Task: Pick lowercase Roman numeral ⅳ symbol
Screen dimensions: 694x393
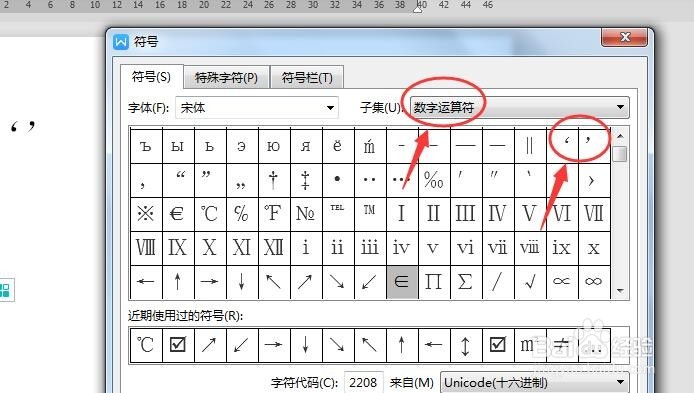Action: click(x=401, y=248)
